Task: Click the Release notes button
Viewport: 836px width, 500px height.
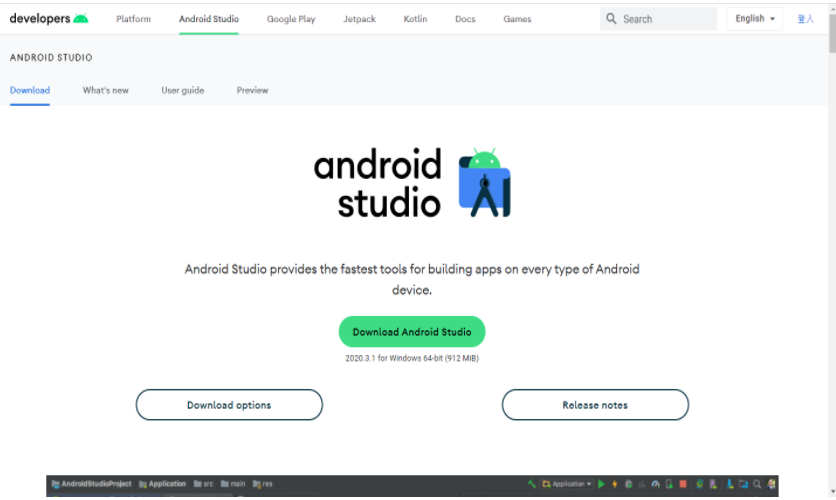Action: [595, 405]
